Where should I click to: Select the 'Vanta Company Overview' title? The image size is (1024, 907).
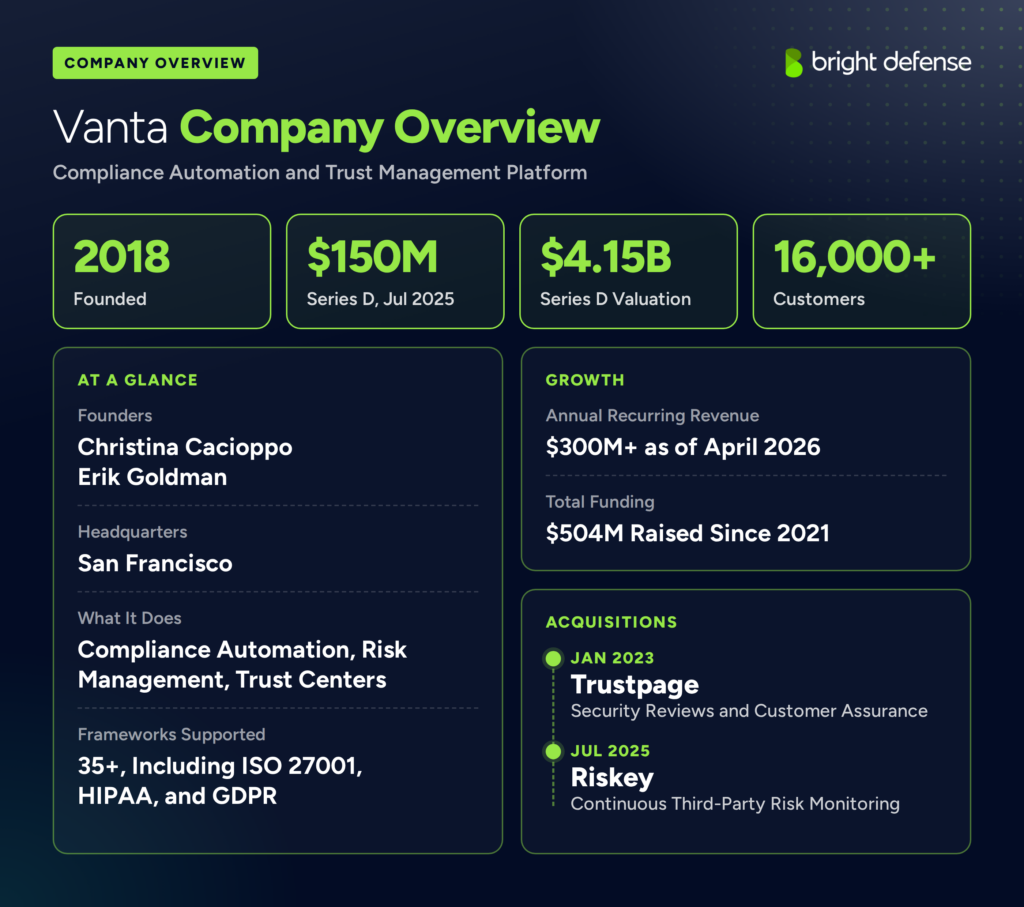click(x=326, y=127)
